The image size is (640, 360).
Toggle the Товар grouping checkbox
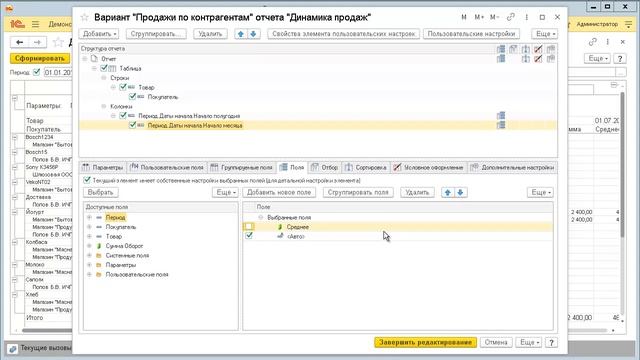(123, 87)
